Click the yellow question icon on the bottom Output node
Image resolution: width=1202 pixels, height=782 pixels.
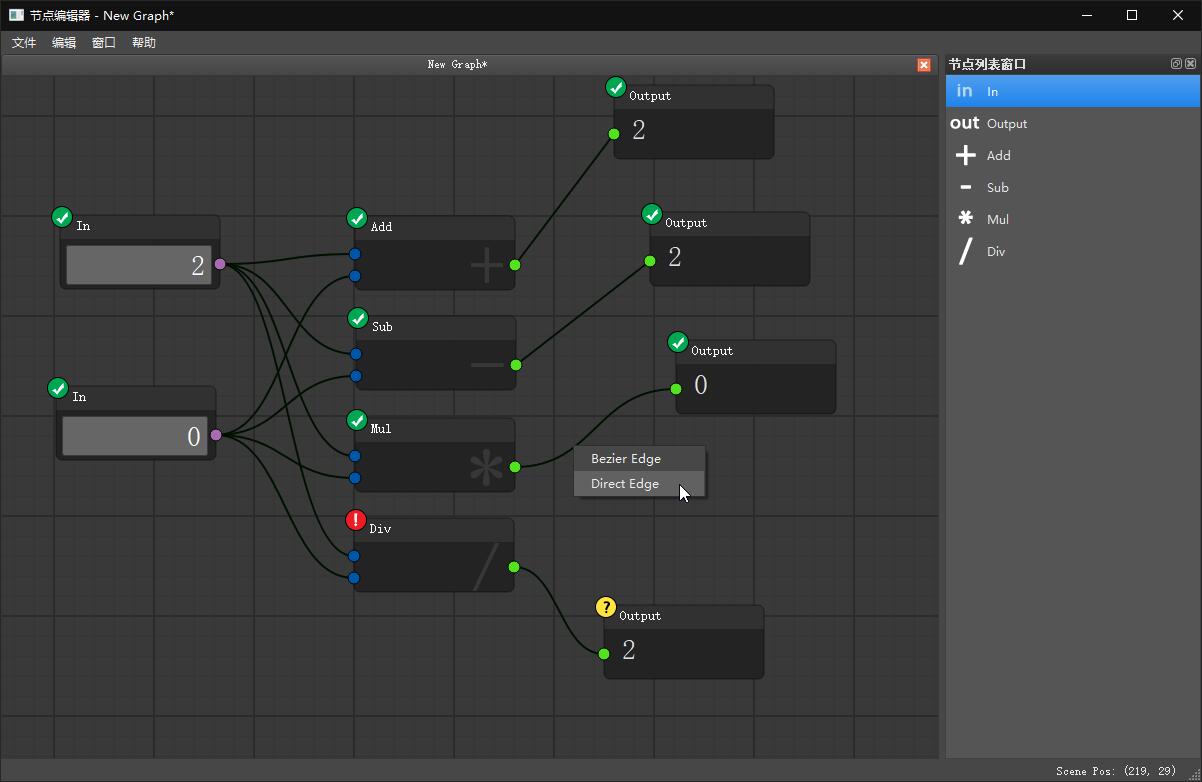[606, 607]
